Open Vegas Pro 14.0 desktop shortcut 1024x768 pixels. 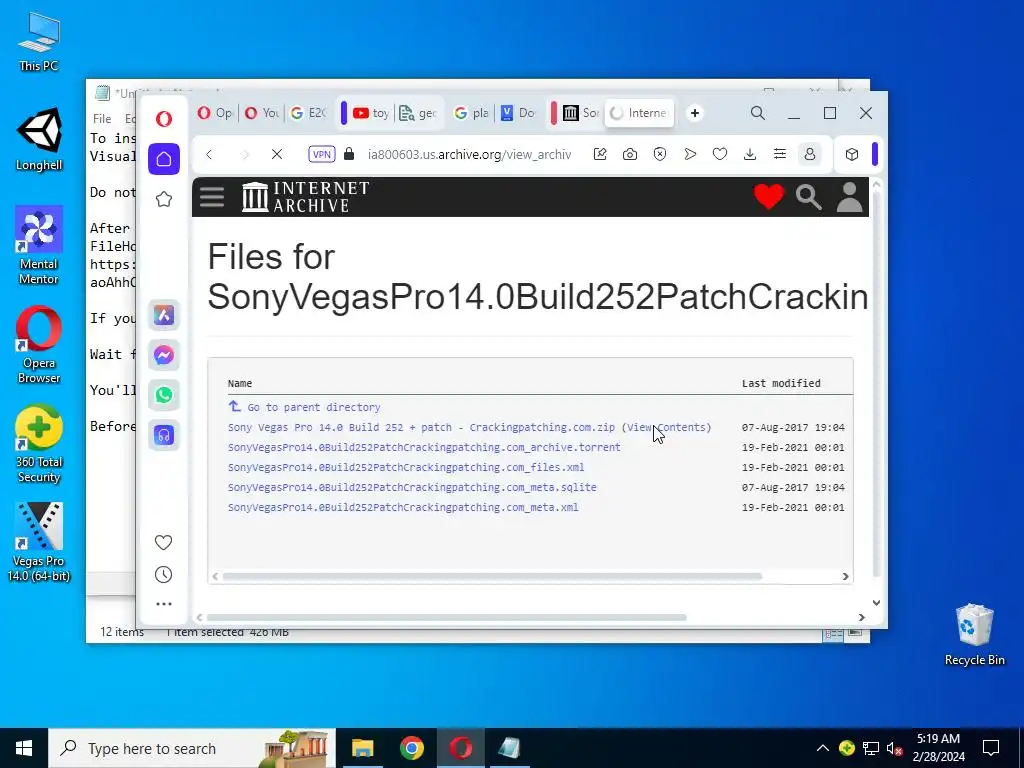click(39, 542)
